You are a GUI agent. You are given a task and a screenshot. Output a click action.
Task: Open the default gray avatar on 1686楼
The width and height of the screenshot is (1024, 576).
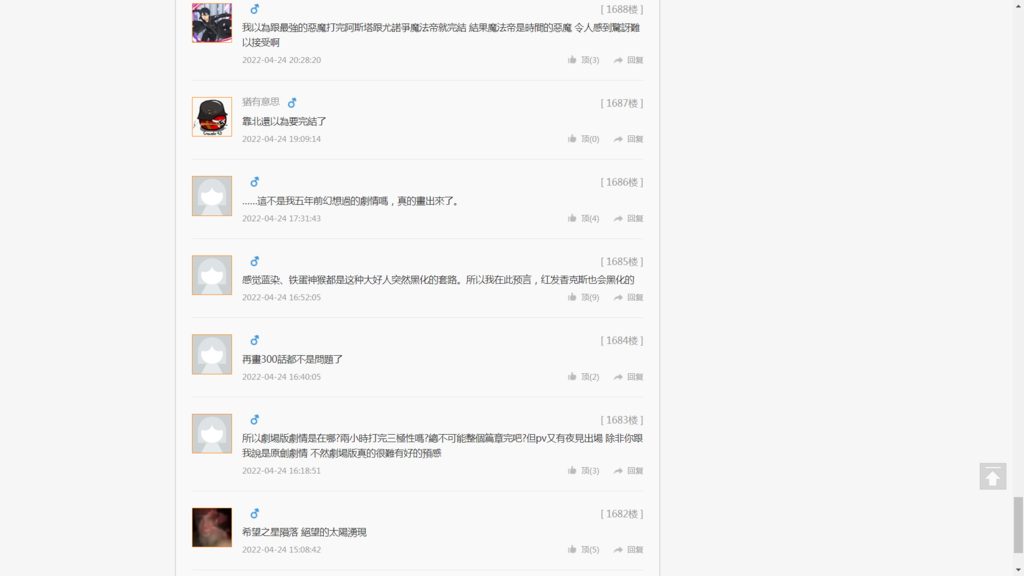(212, 196)
